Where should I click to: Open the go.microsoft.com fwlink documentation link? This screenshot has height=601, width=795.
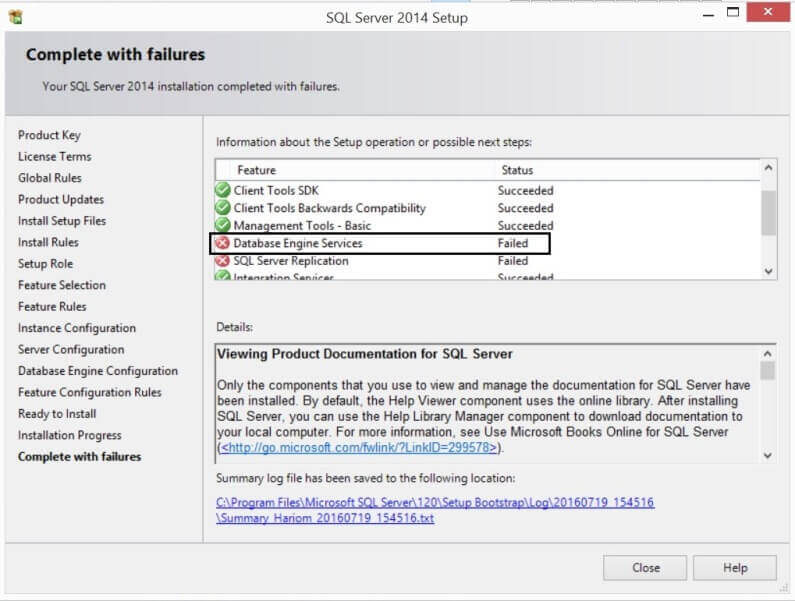359,447
